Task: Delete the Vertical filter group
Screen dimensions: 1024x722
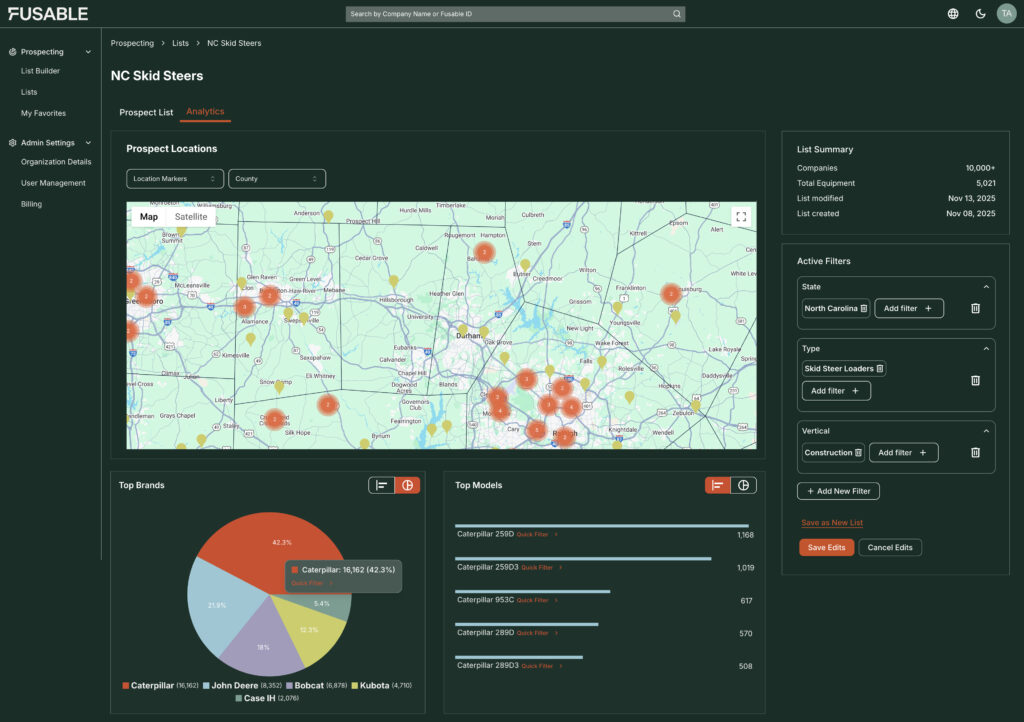Action: pyautogui.click(x=975, y=453)
